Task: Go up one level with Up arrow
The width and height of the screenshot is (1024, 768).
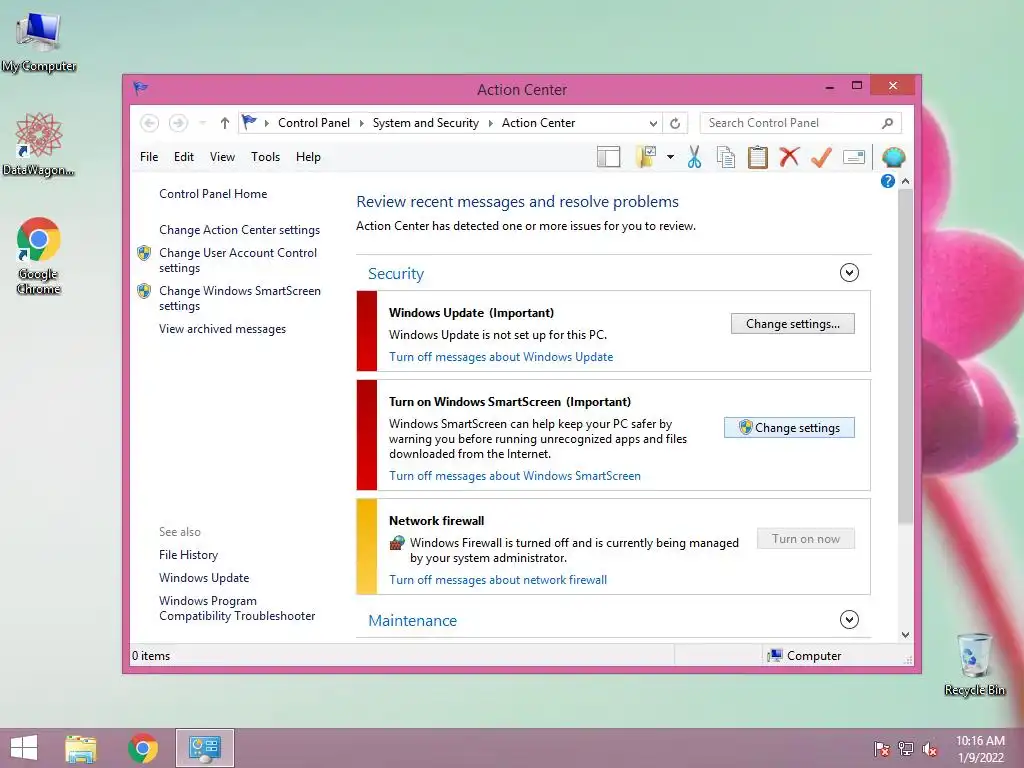Action: tap(225, 123)
